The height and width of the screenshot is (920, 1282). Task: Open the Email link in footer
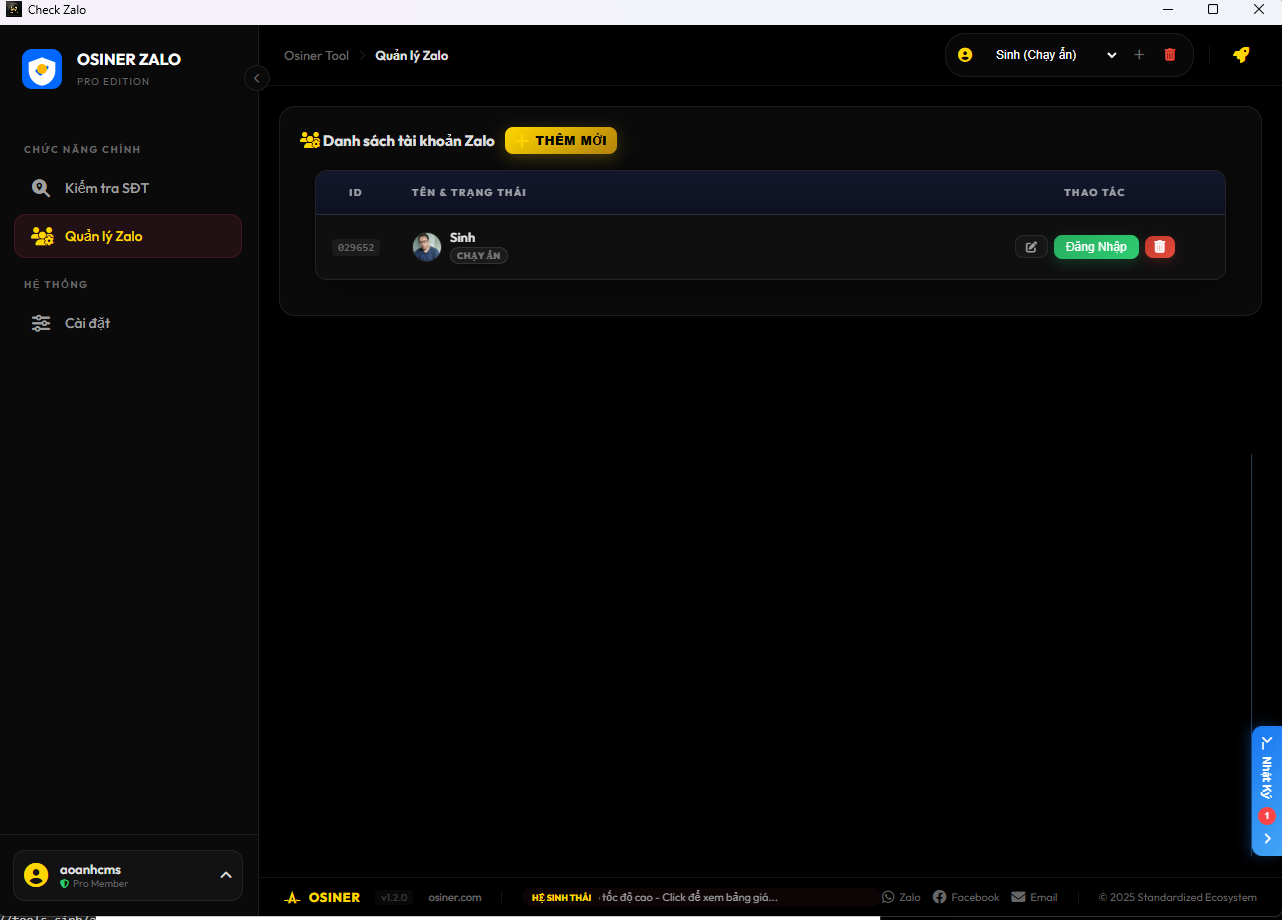[x=1034, y=897]
